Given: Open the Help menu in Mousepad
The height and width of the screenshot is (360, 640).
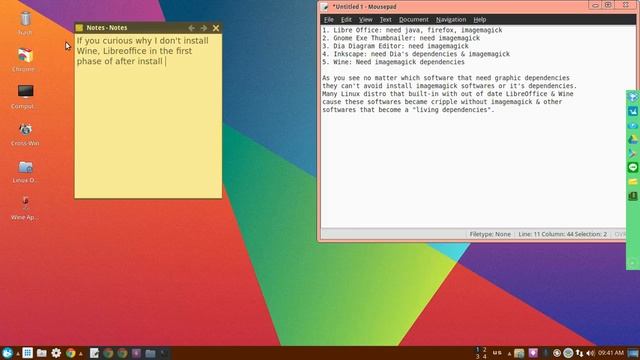Looking at the screenshot, I should [x=480, y=20].
